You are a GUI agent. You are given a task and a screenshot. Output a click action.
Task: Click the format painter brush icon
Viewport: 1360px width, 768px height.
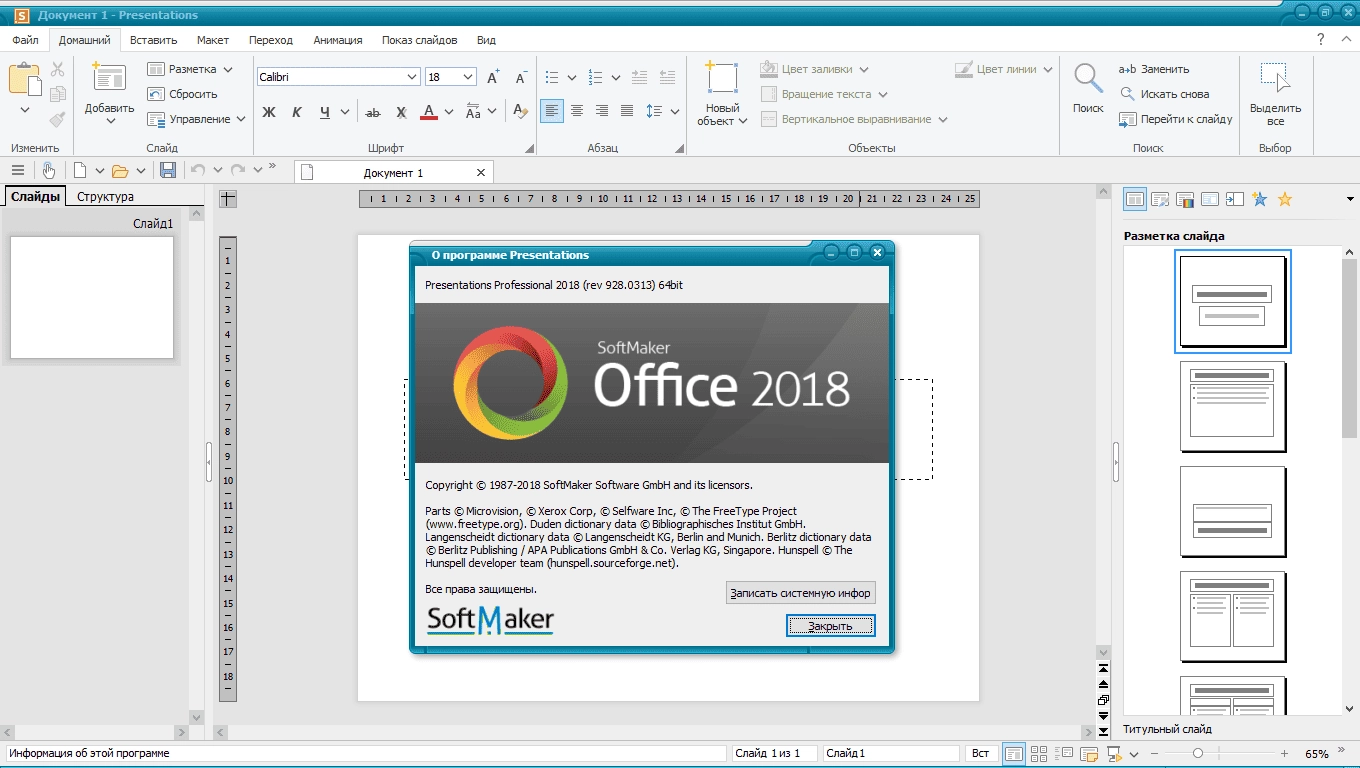(57, 119)
